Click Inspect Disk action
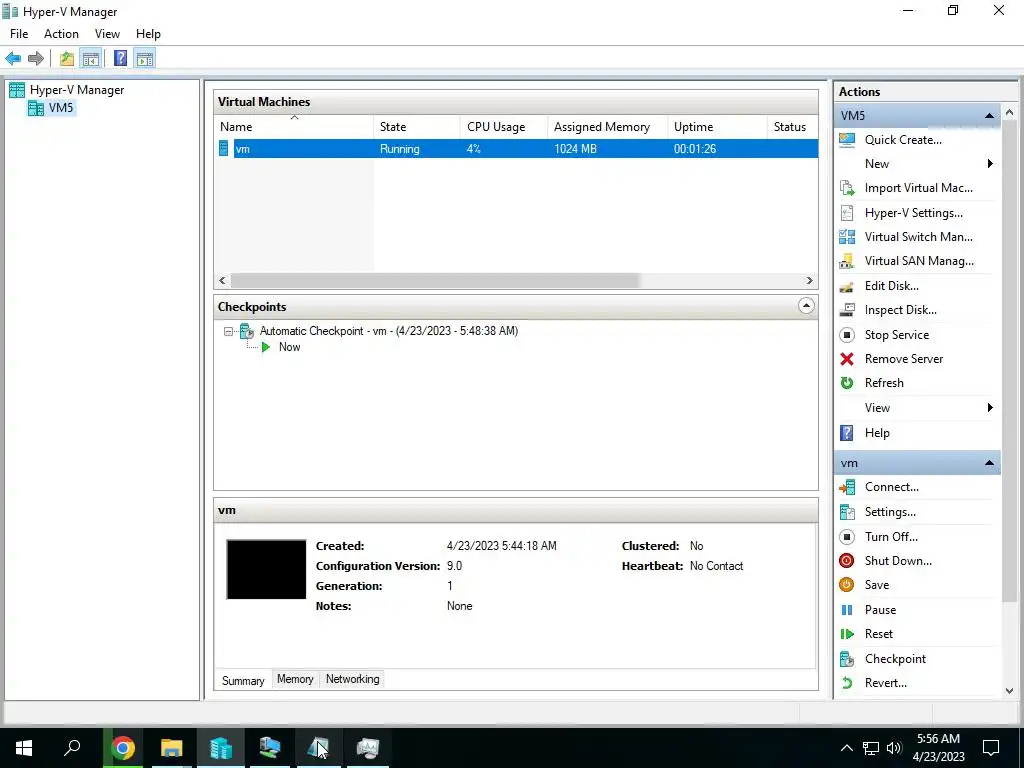Image resolution: width=1024 pixels, height=768 pixels. 901,310
